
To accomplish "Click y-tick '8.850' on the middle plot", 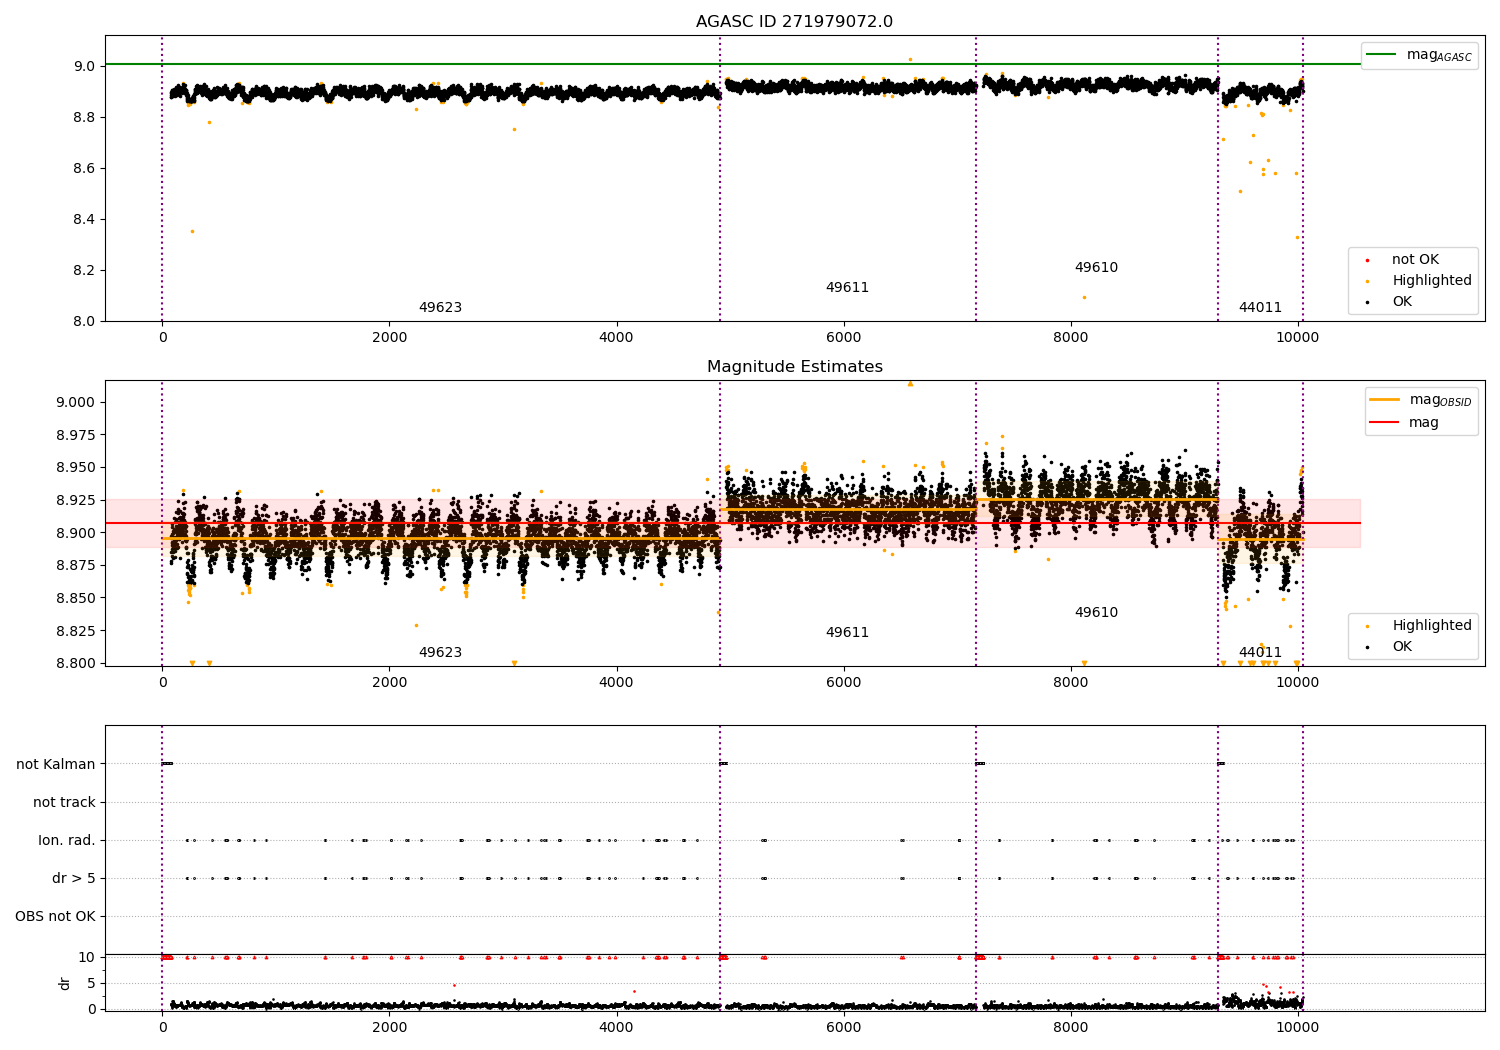I will click(x=76, y=598).
